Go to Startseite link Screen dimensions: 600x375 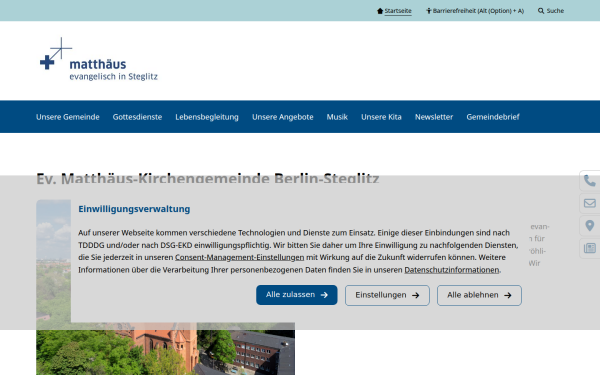tap(398, 11)
